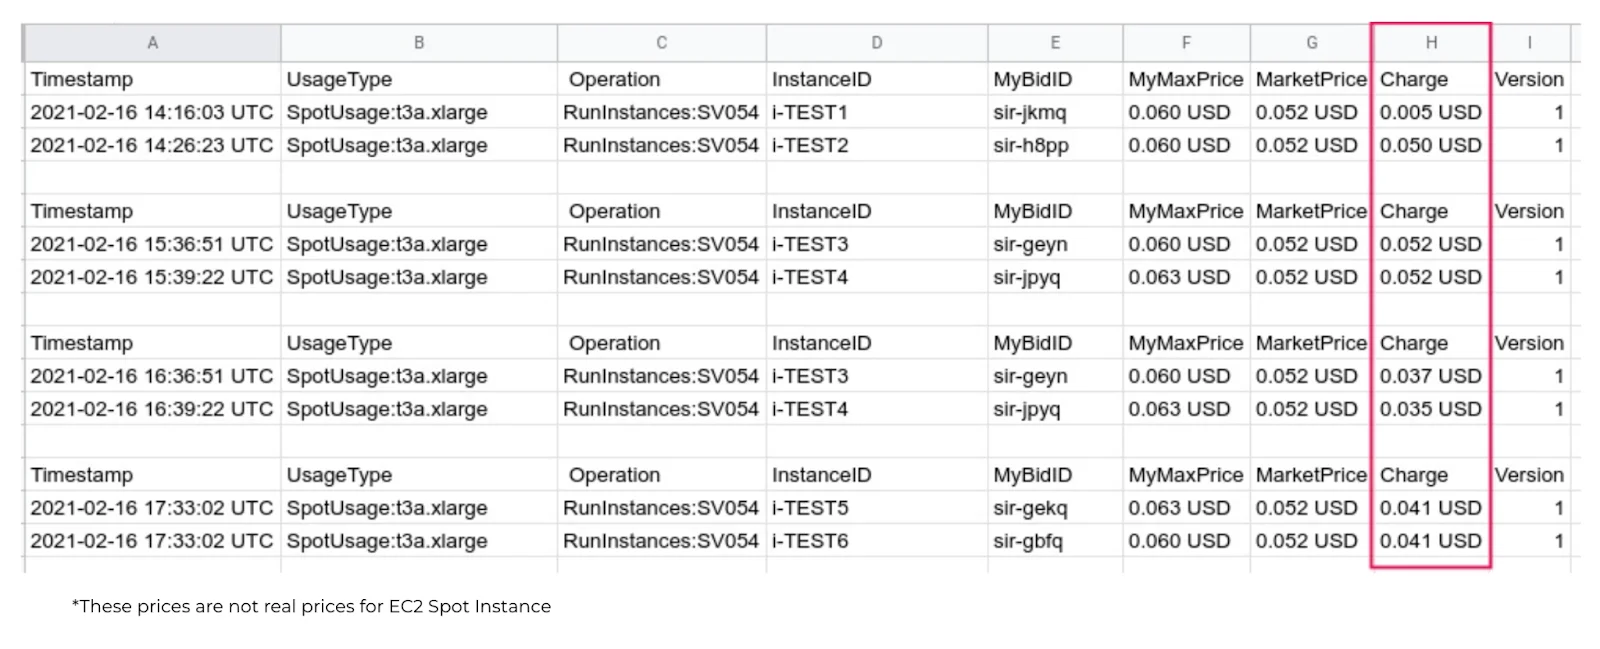Click timestamp 2021-02-16 15:39:22 UTC cell
The height and width of the screenshot is (649, 1600).
coord(152,278)
